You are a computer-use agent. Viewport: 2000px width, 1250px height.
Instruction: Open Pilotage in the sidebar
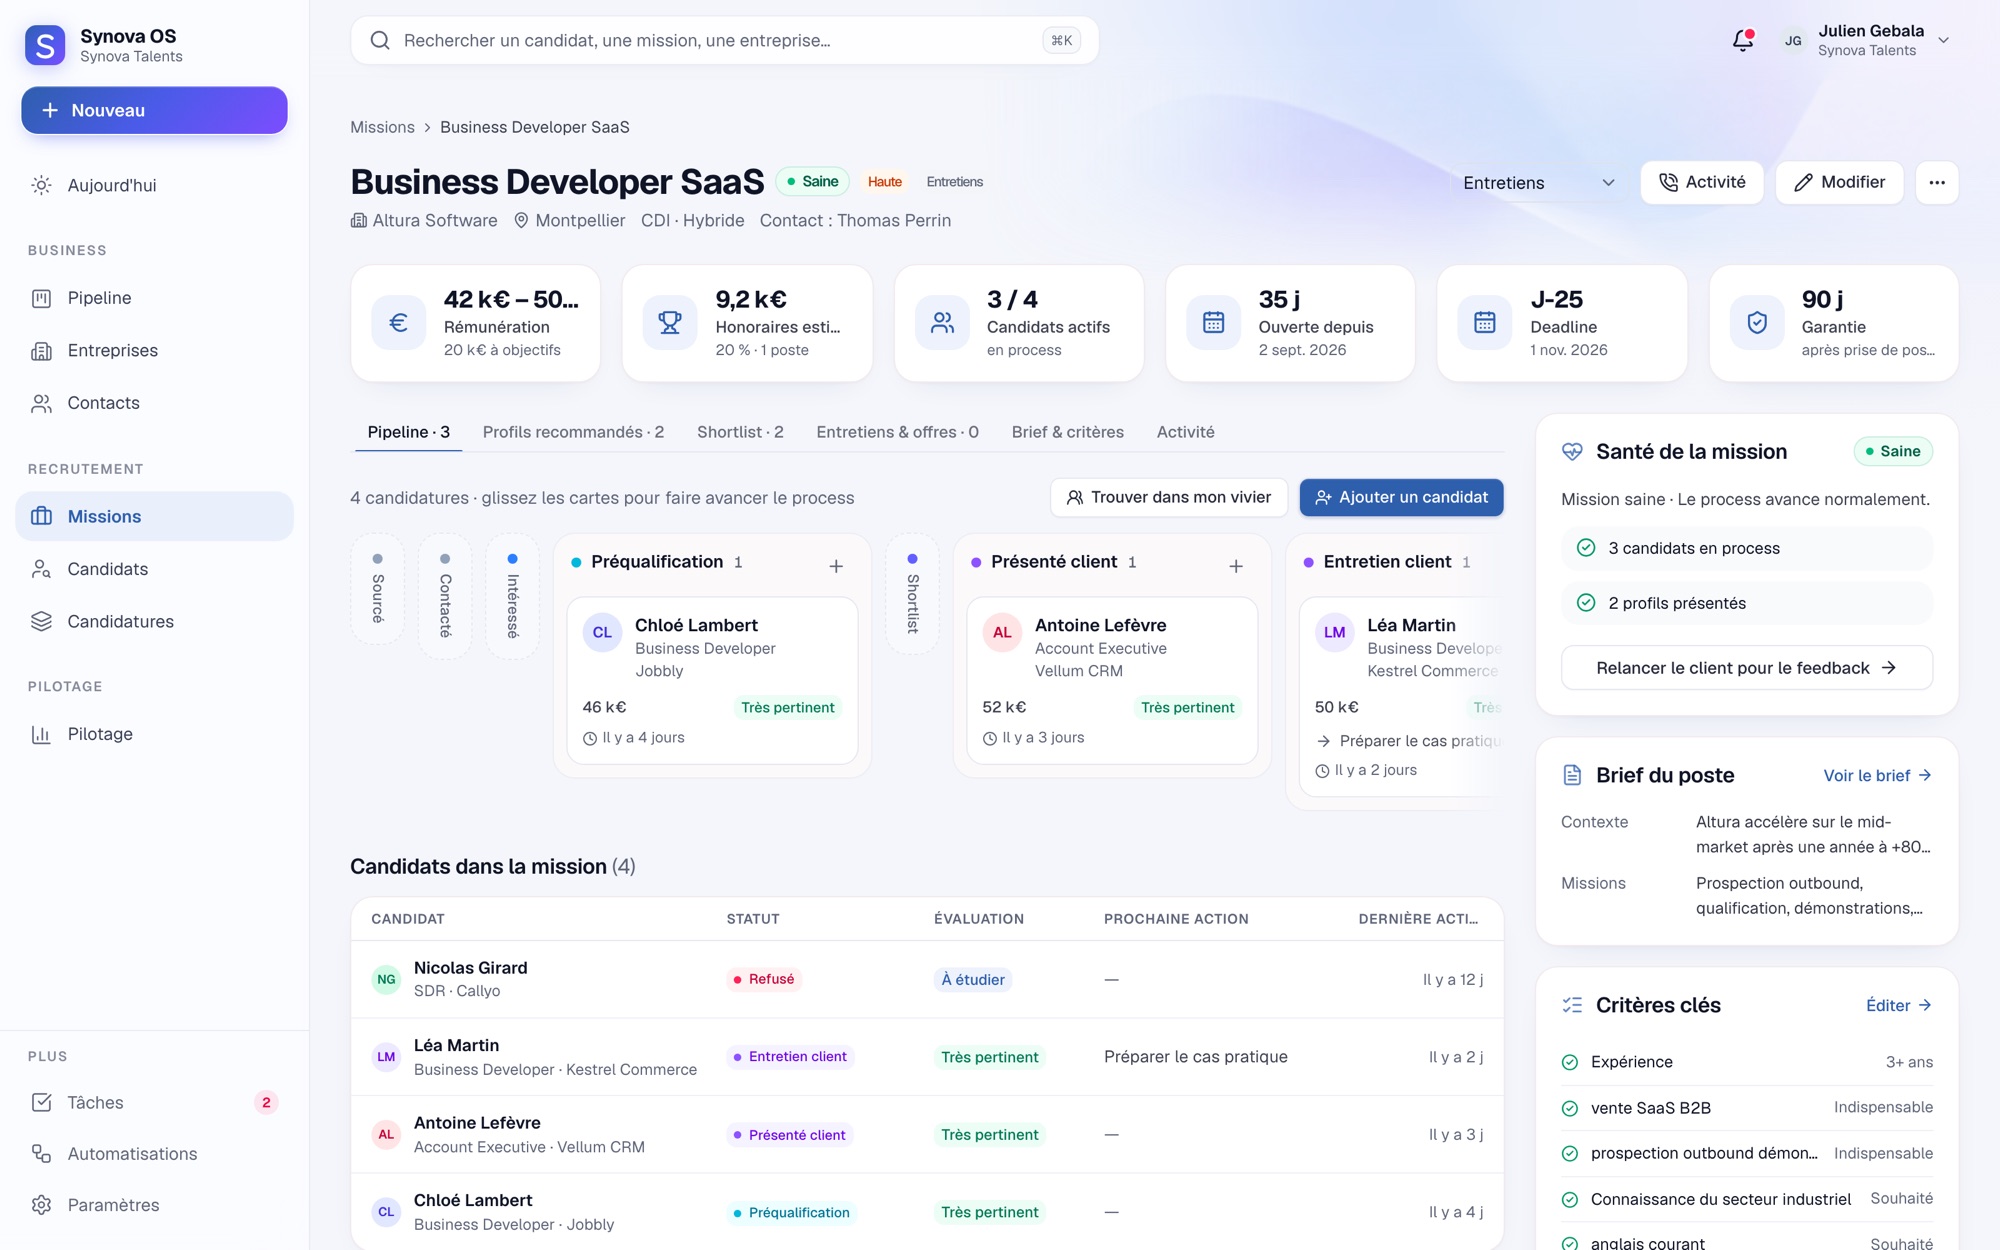(155, 734)
